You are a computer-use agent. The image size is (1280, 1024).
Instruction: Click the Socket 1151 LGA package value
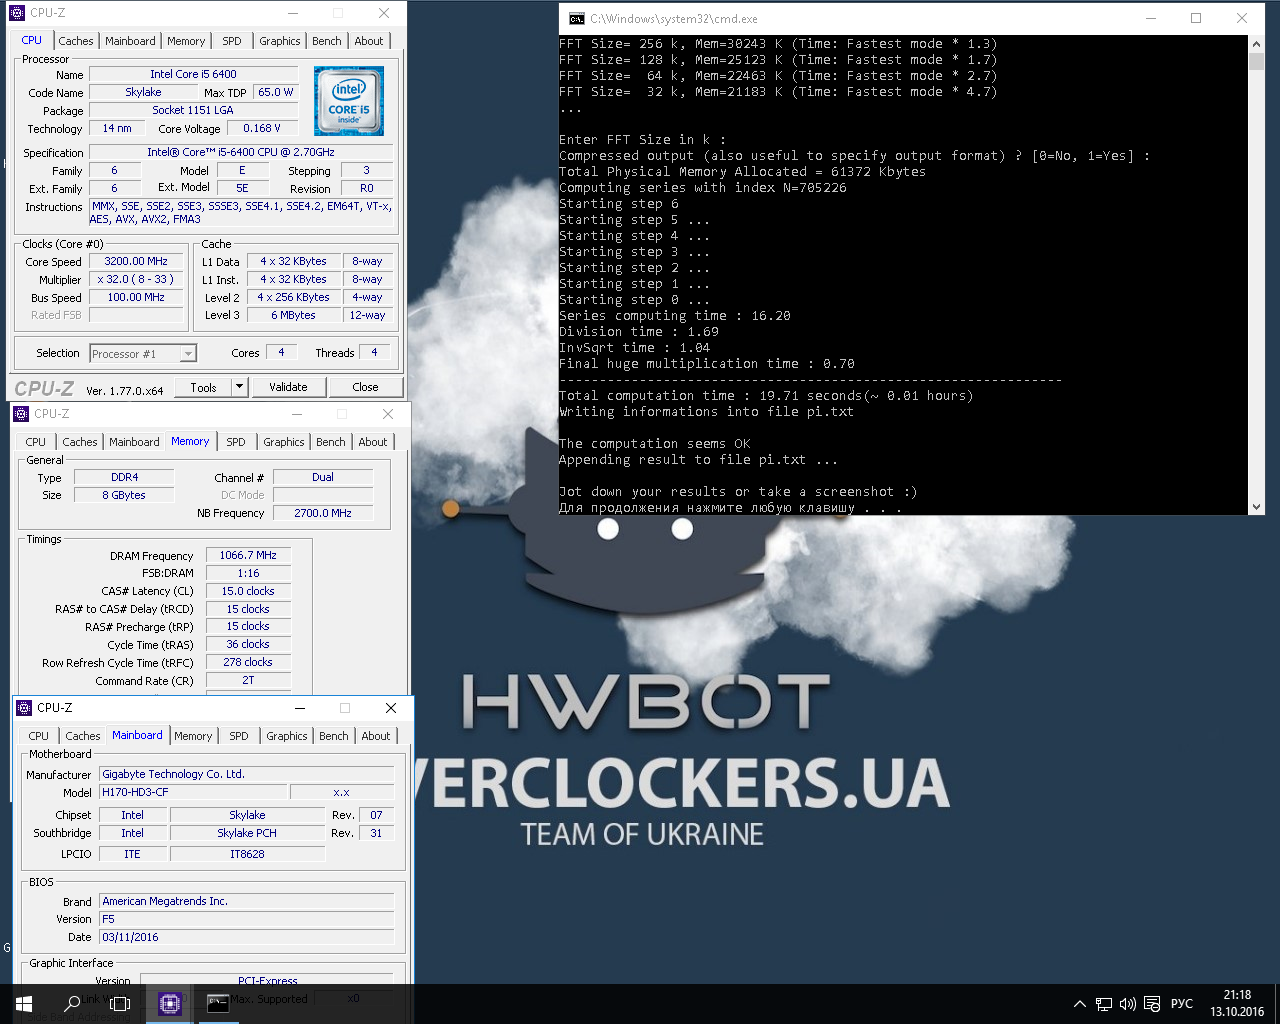pos(194,110)
